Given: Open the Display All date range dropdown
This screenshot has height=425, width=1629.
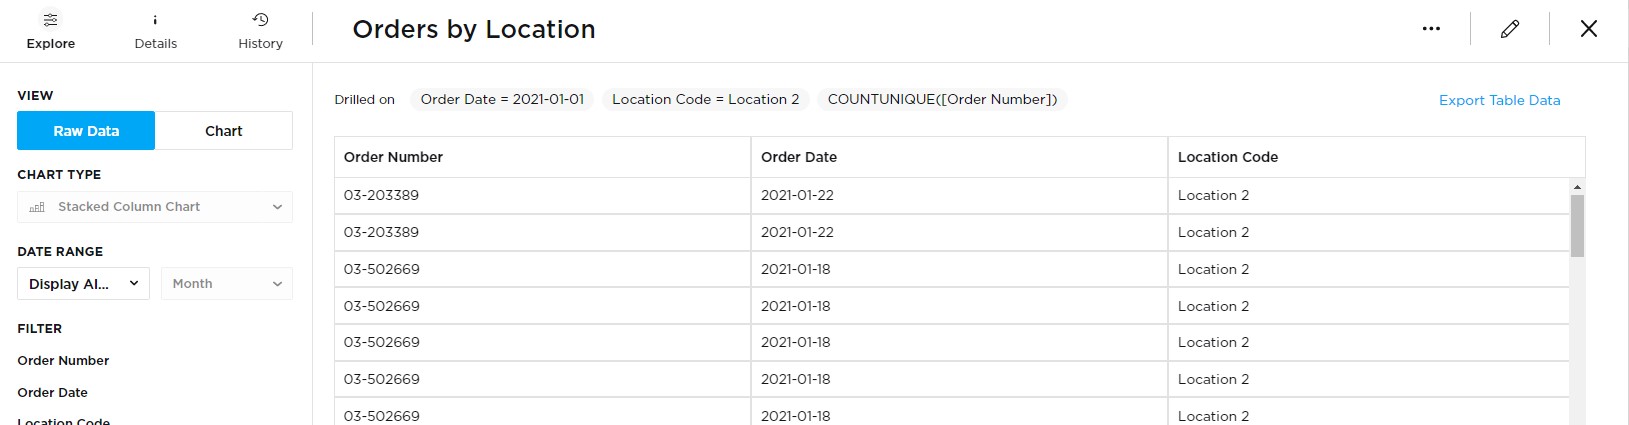Looking at the screenshot, I should pos(83,284).
